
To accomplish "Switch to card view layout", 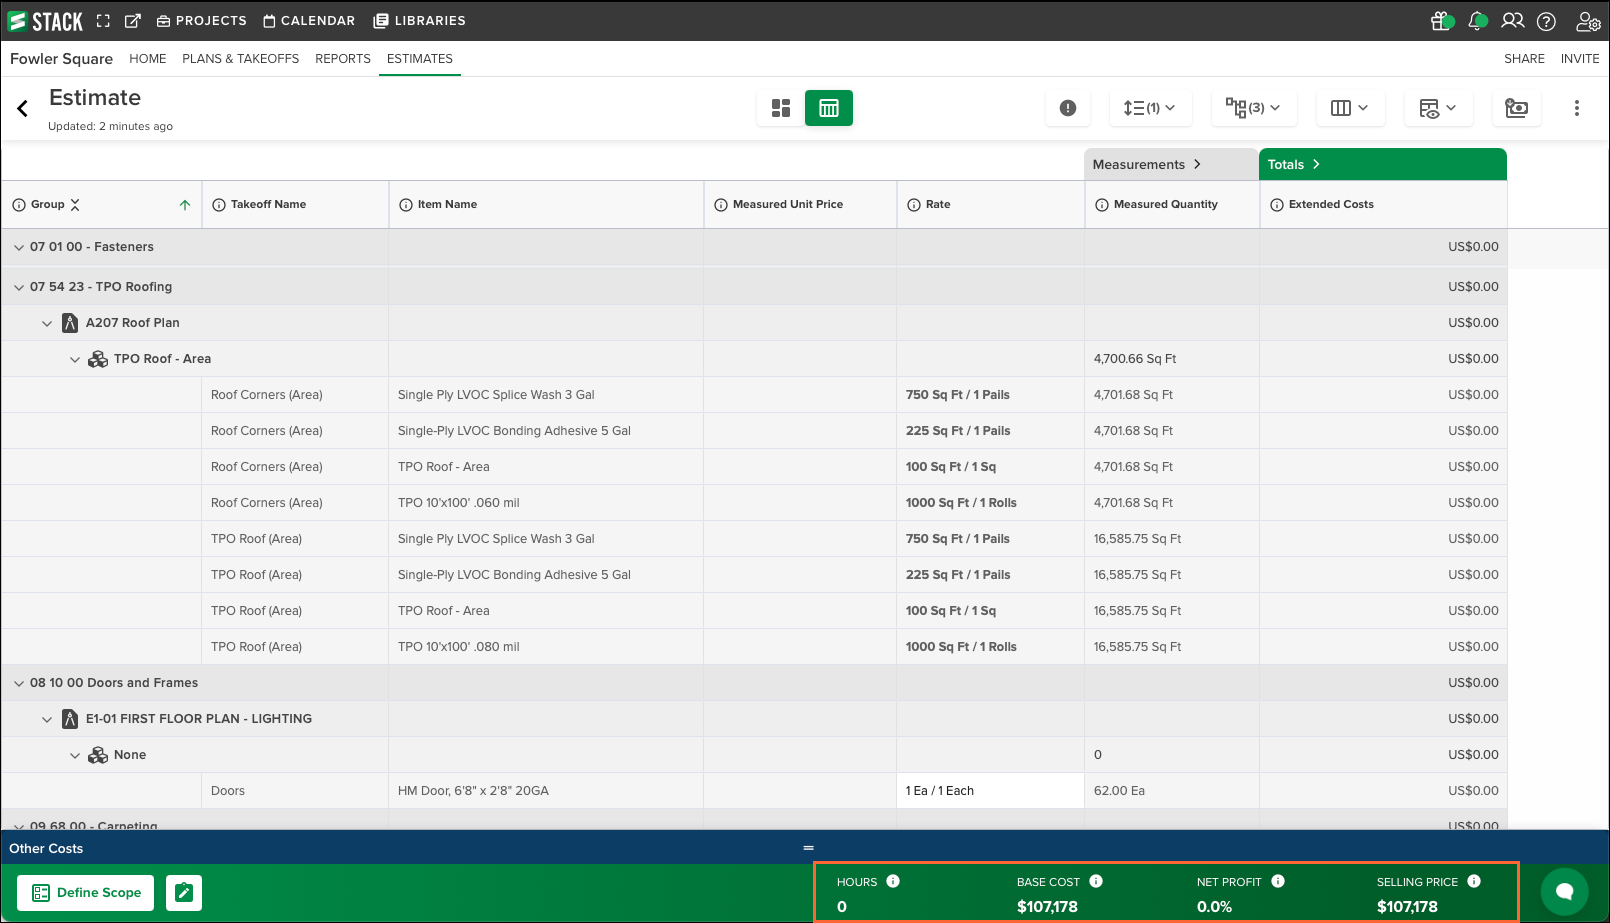I will [x=781, y=108].
